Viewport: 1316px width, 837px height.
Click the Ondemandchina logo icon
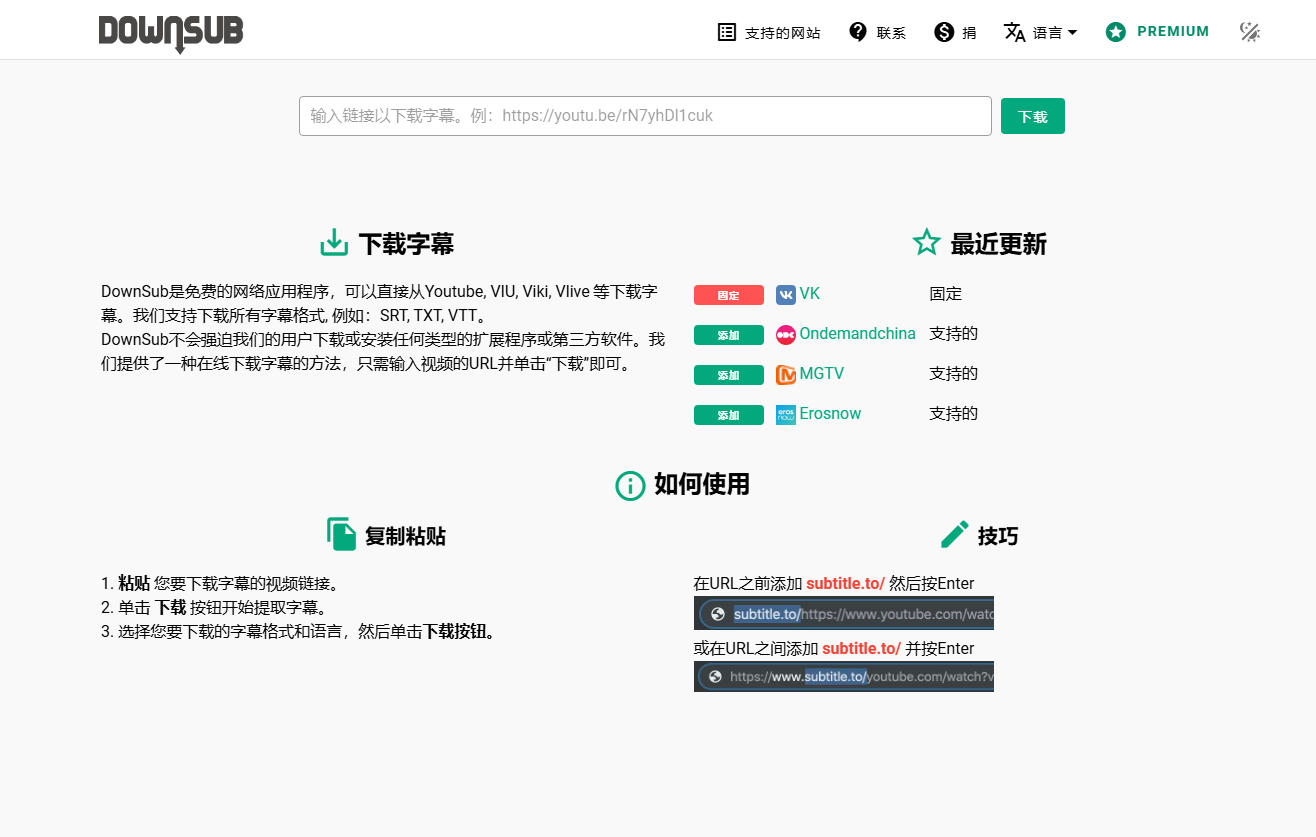tap(786, 334)
